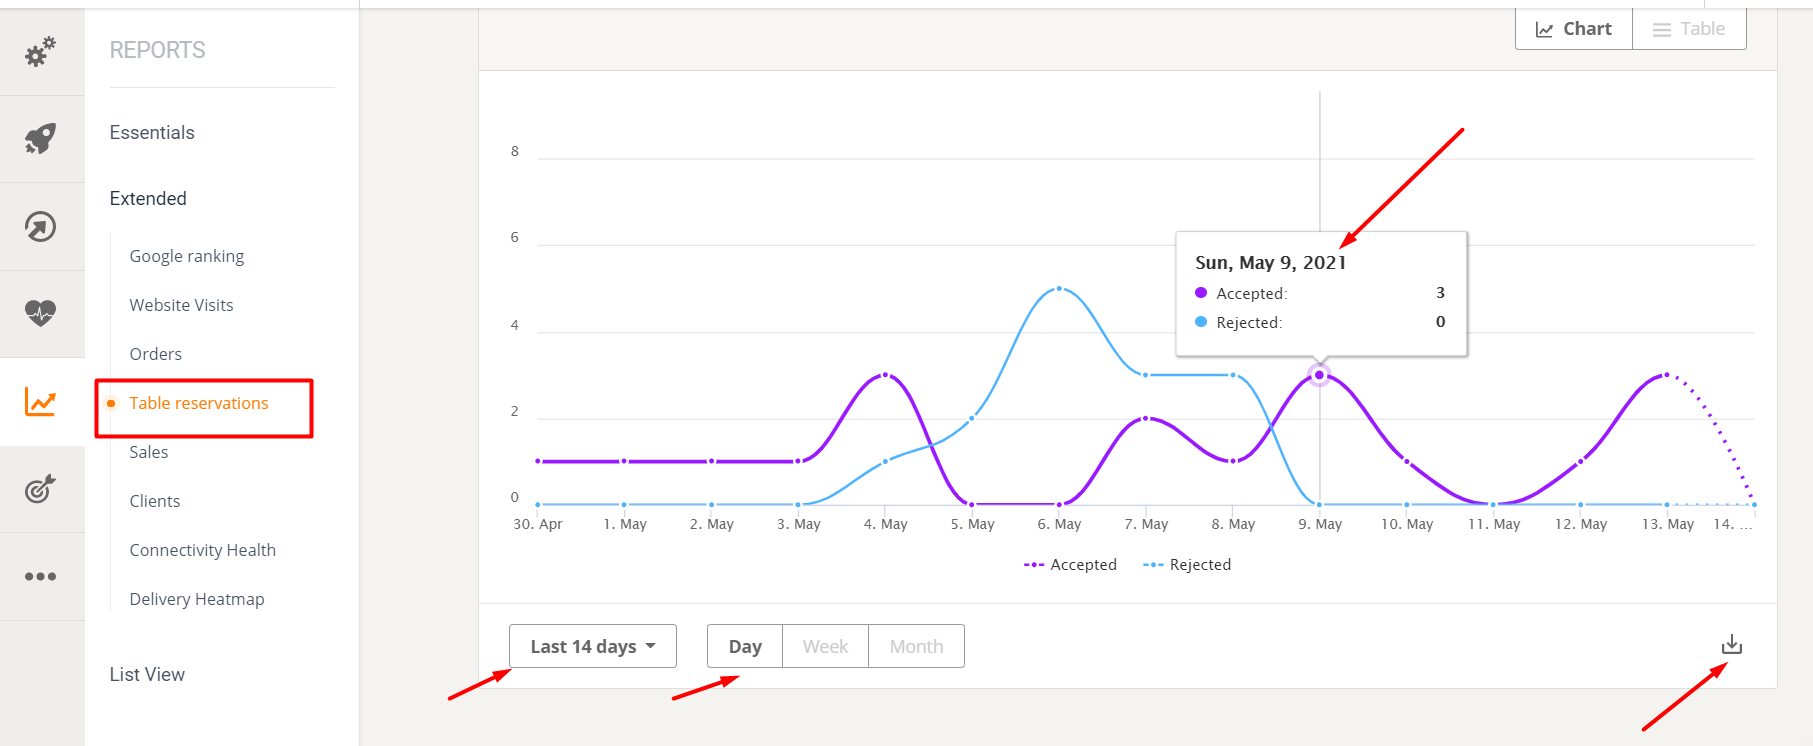
Task: Expand the Essentials reports section
Action: tap(152, 133)
